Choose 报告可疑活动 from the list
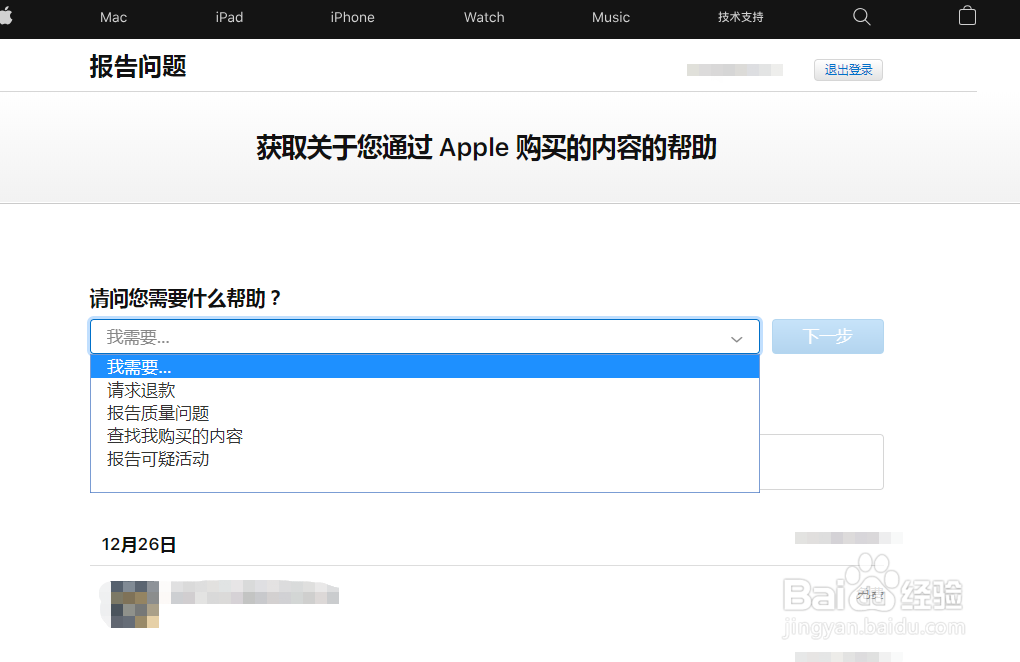 point(158,459)
